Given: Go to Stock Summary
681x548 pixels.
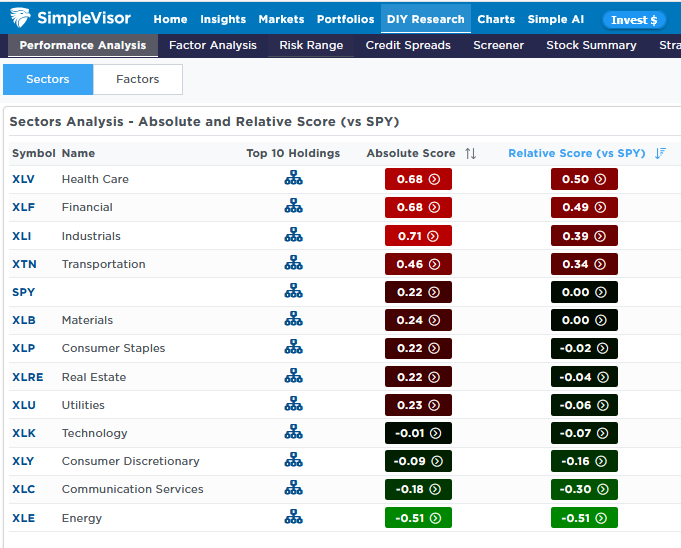Looking at the screenshot, I should [591, 45].
